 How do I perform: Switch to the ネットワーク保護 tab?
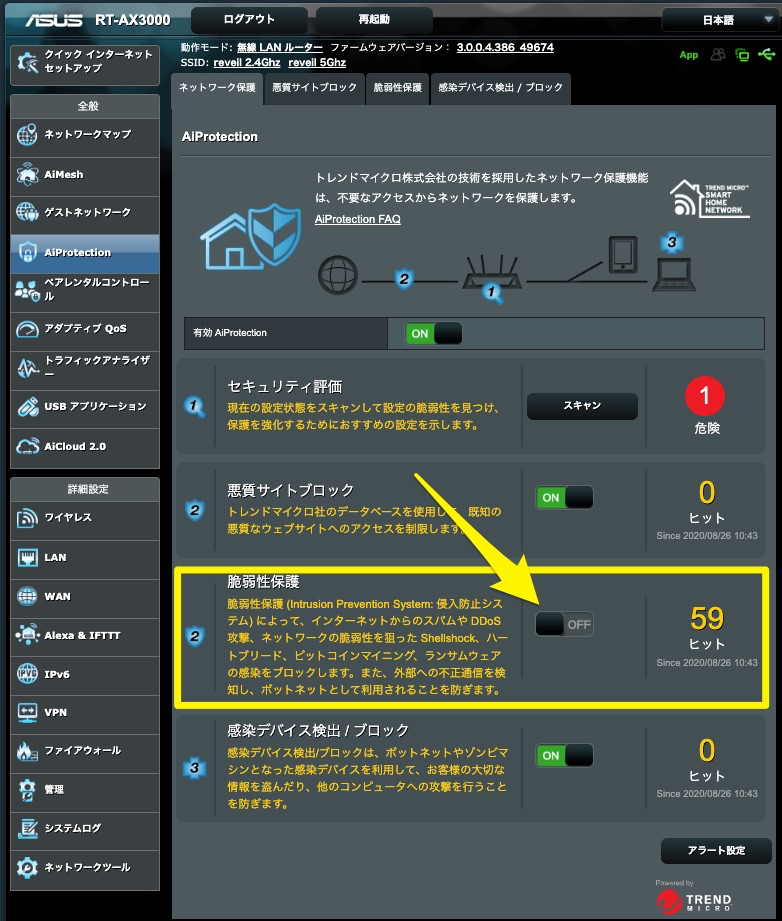tap(217, 88)
